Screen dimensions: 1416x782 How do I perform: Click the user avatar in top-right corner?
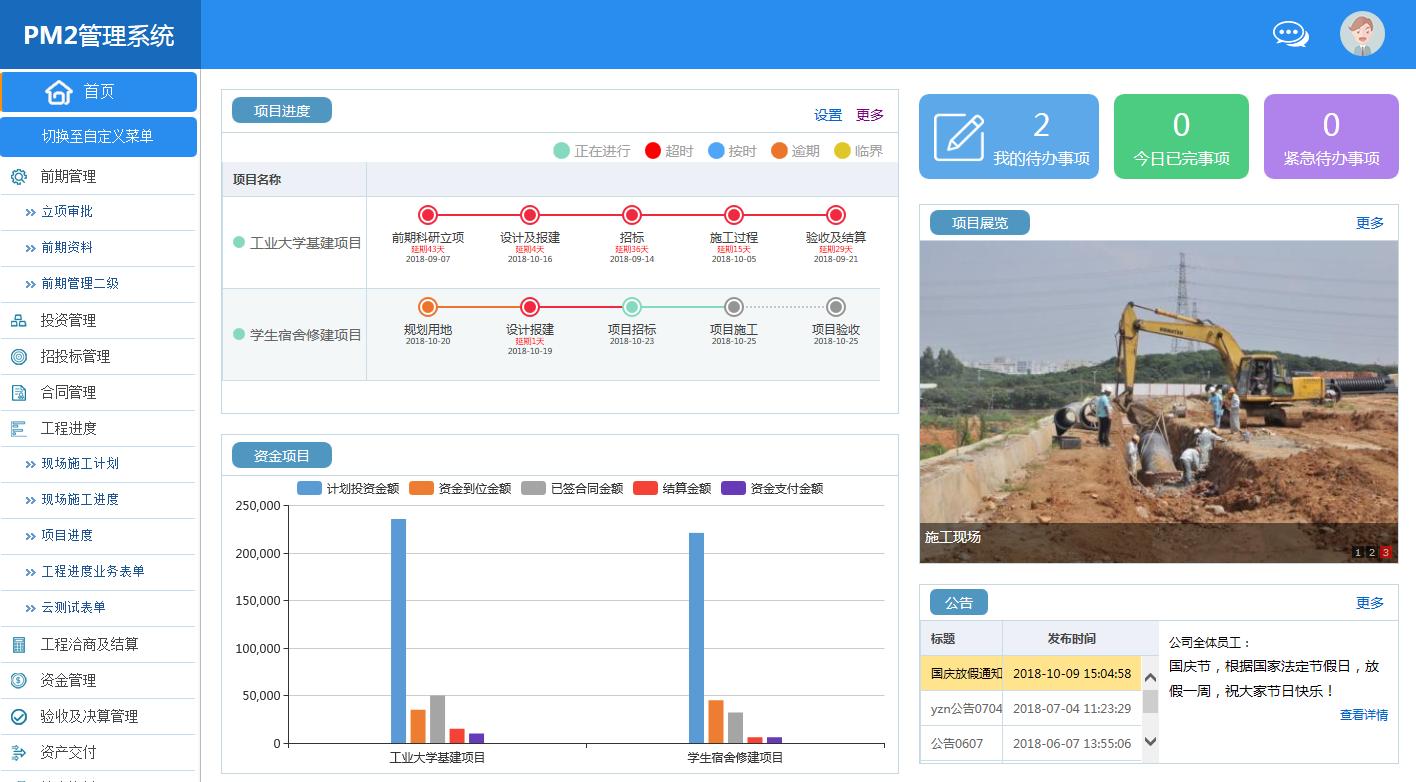click(x=1361, y=34)
